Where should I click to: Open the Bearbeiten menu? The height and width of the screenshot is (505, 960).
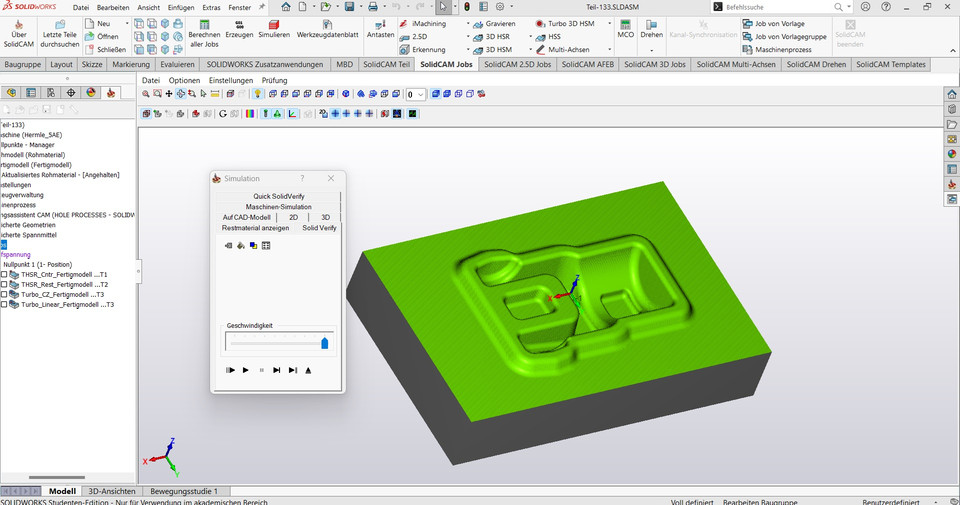coord(113,7)
